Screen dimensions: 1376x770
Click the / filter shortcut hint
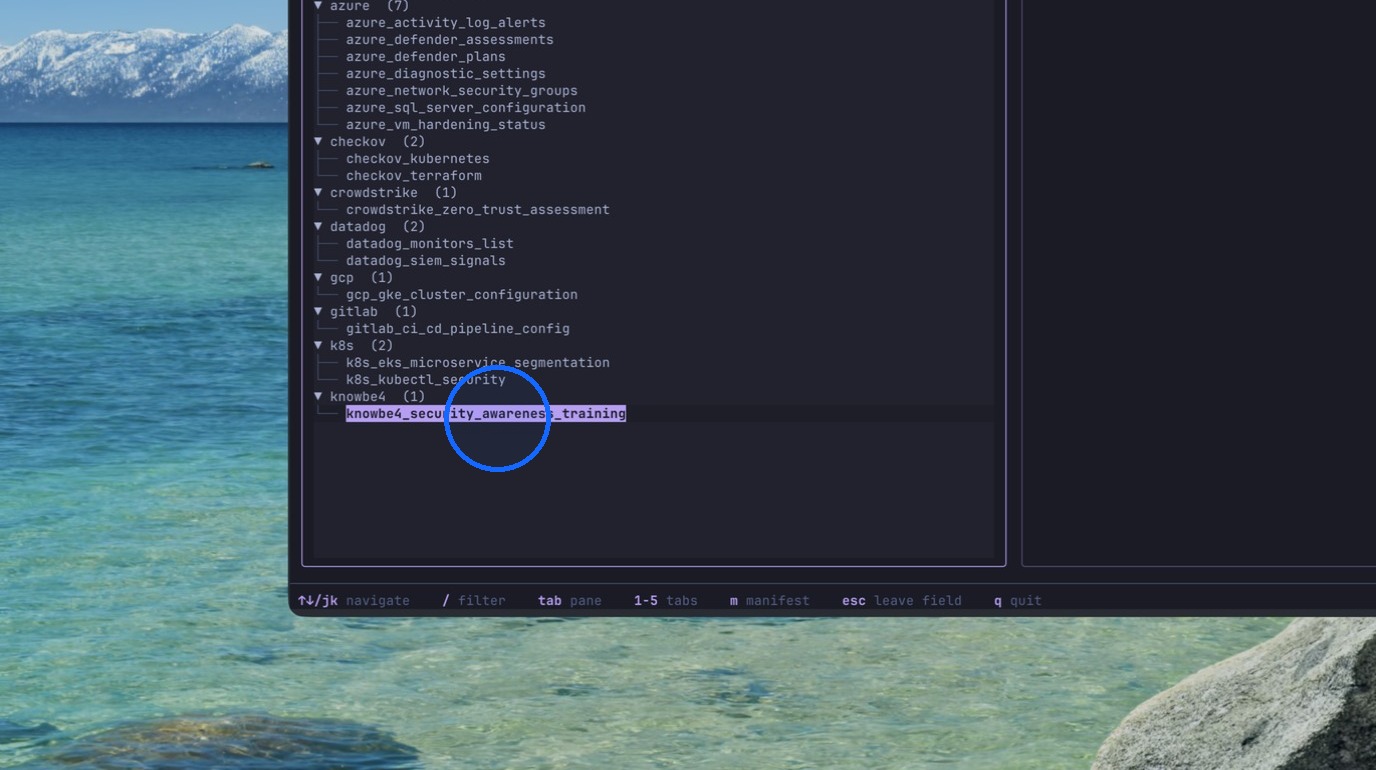474,601
